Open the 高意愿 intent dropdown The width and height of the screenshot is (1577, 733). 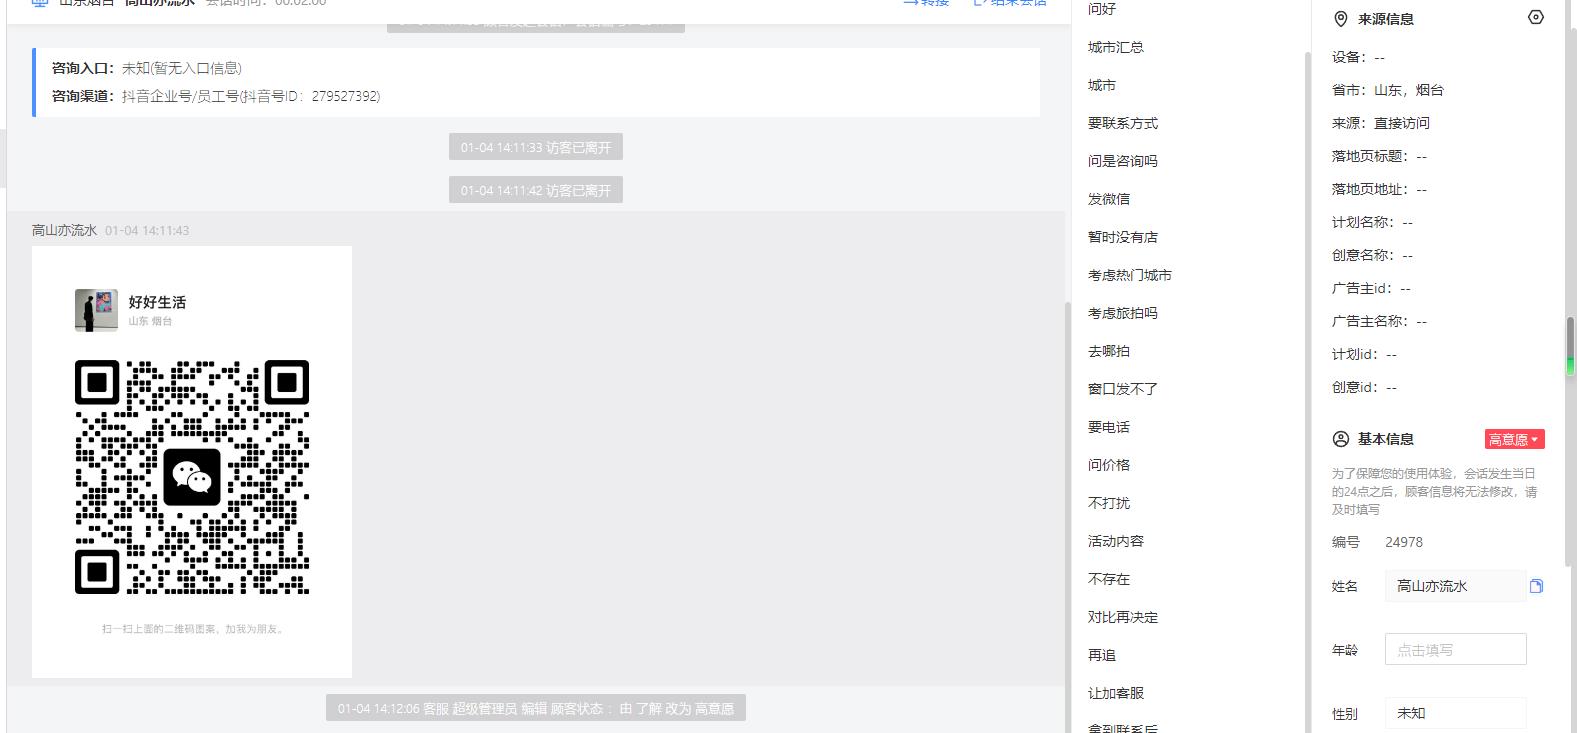point(1515,439)
